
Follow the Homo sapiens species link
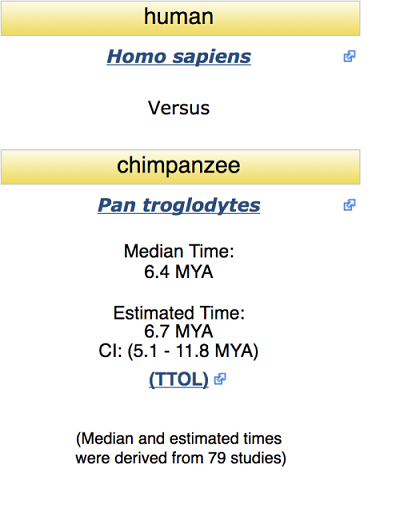click(179, 56)
